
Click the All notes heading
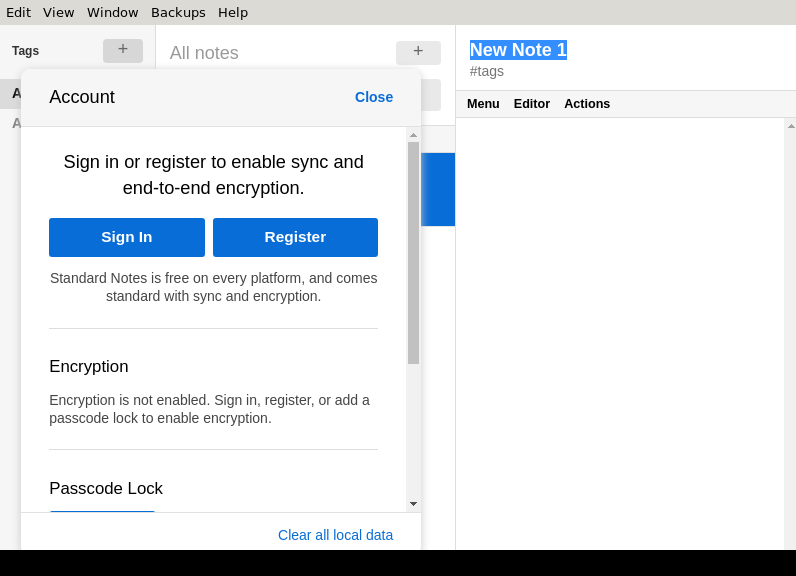[x=204, y=53]
